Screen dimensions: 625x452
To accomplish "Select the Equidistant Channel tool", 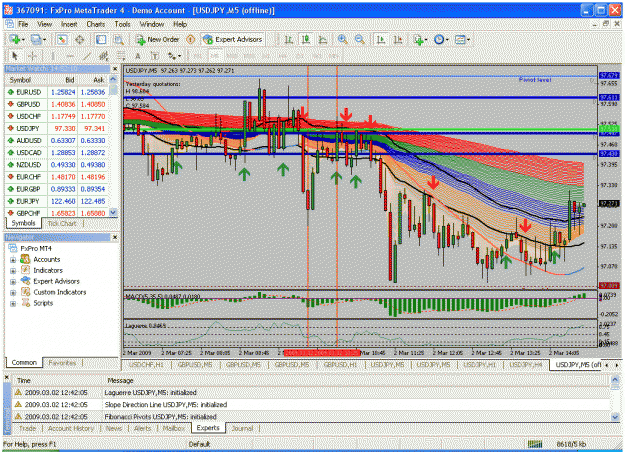I will (x=104, y=56).
